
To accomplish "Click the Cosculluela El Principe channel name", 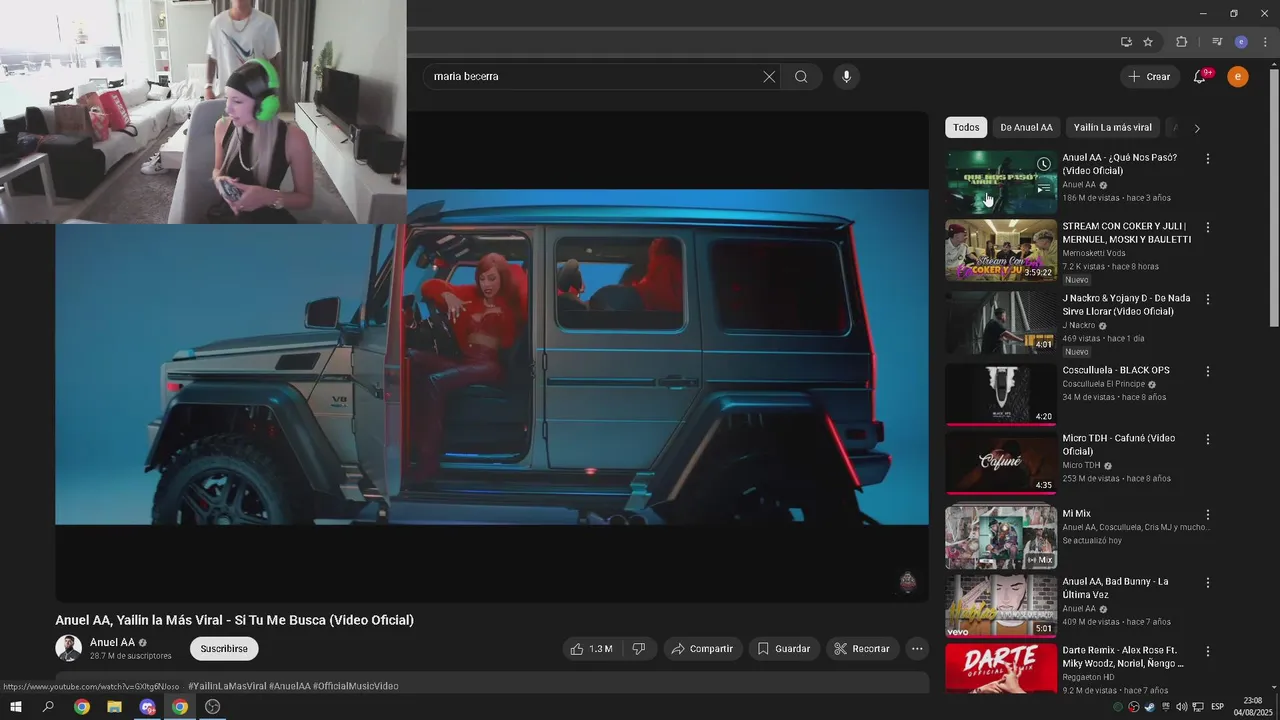I will coord(1104,384).
